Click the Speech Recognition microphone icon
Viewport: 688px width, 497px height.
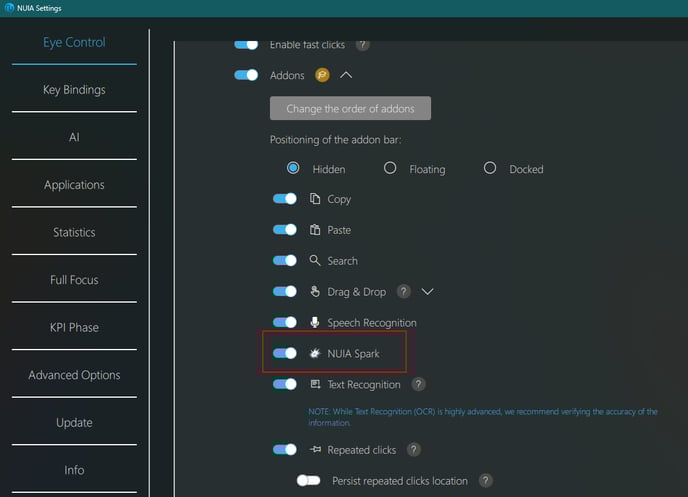click(315, 322)
